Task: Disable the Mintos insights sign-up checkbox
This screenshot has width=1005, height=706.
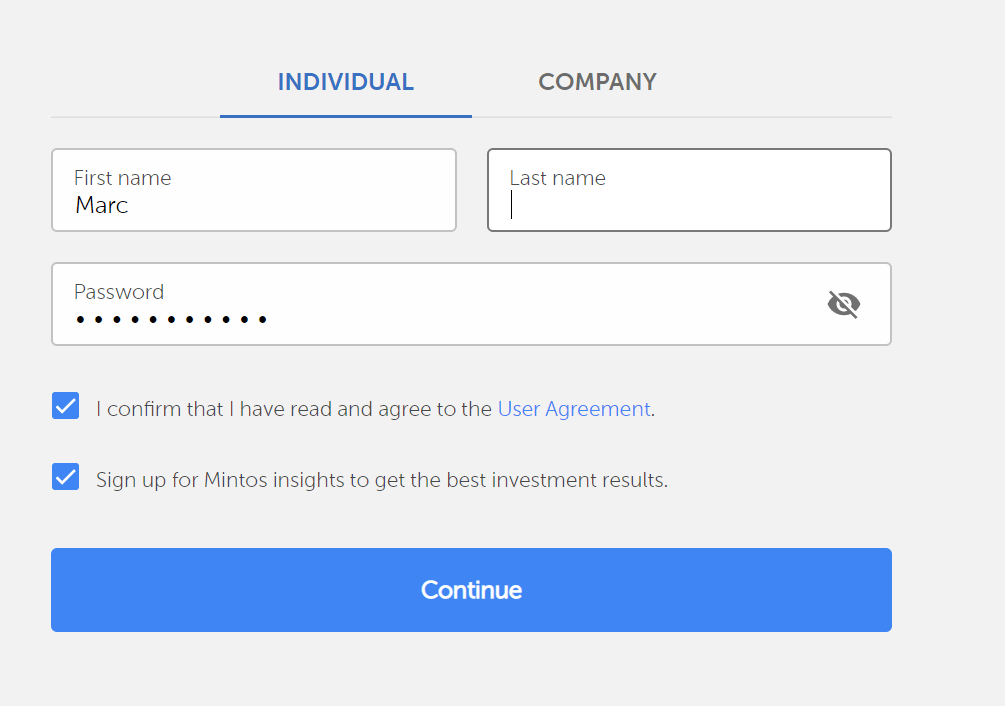Action: point(66,477)
